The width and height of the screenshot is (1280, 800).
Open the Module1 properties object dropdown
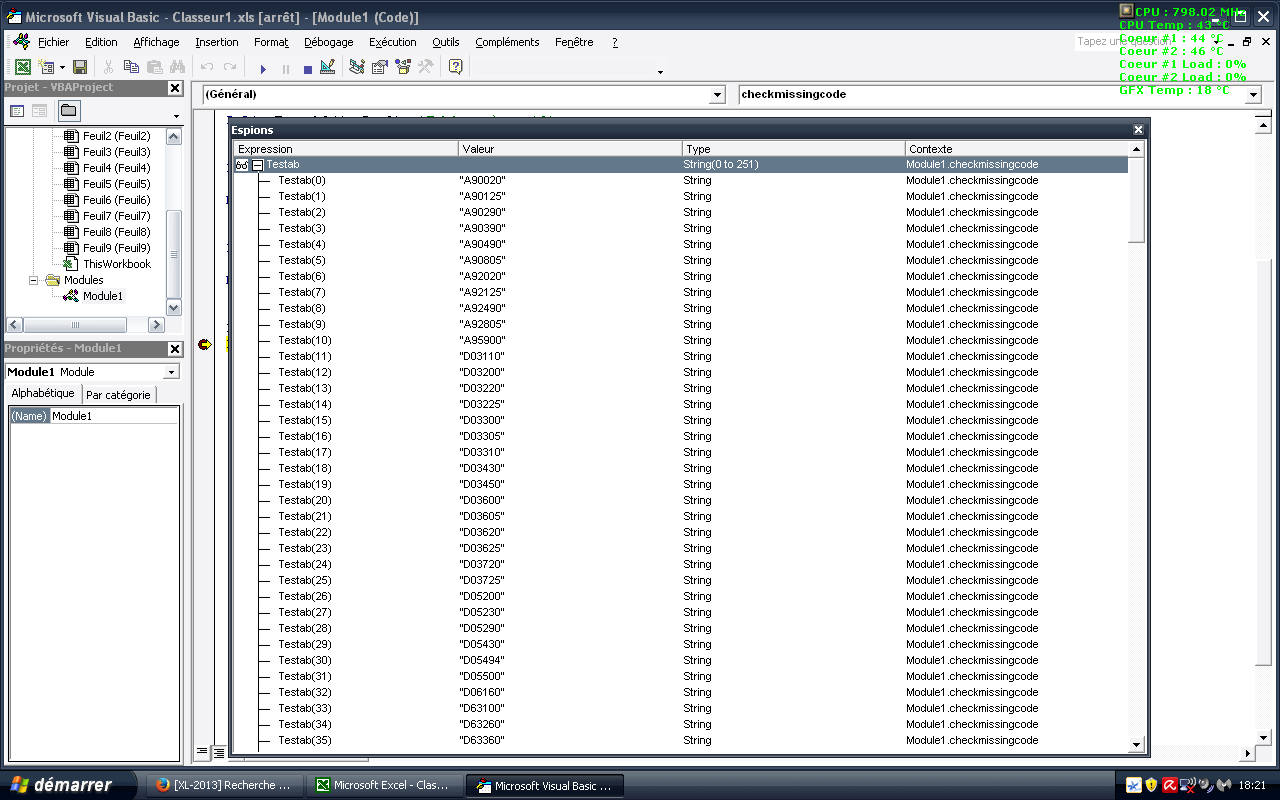click(x=171, y=372)
